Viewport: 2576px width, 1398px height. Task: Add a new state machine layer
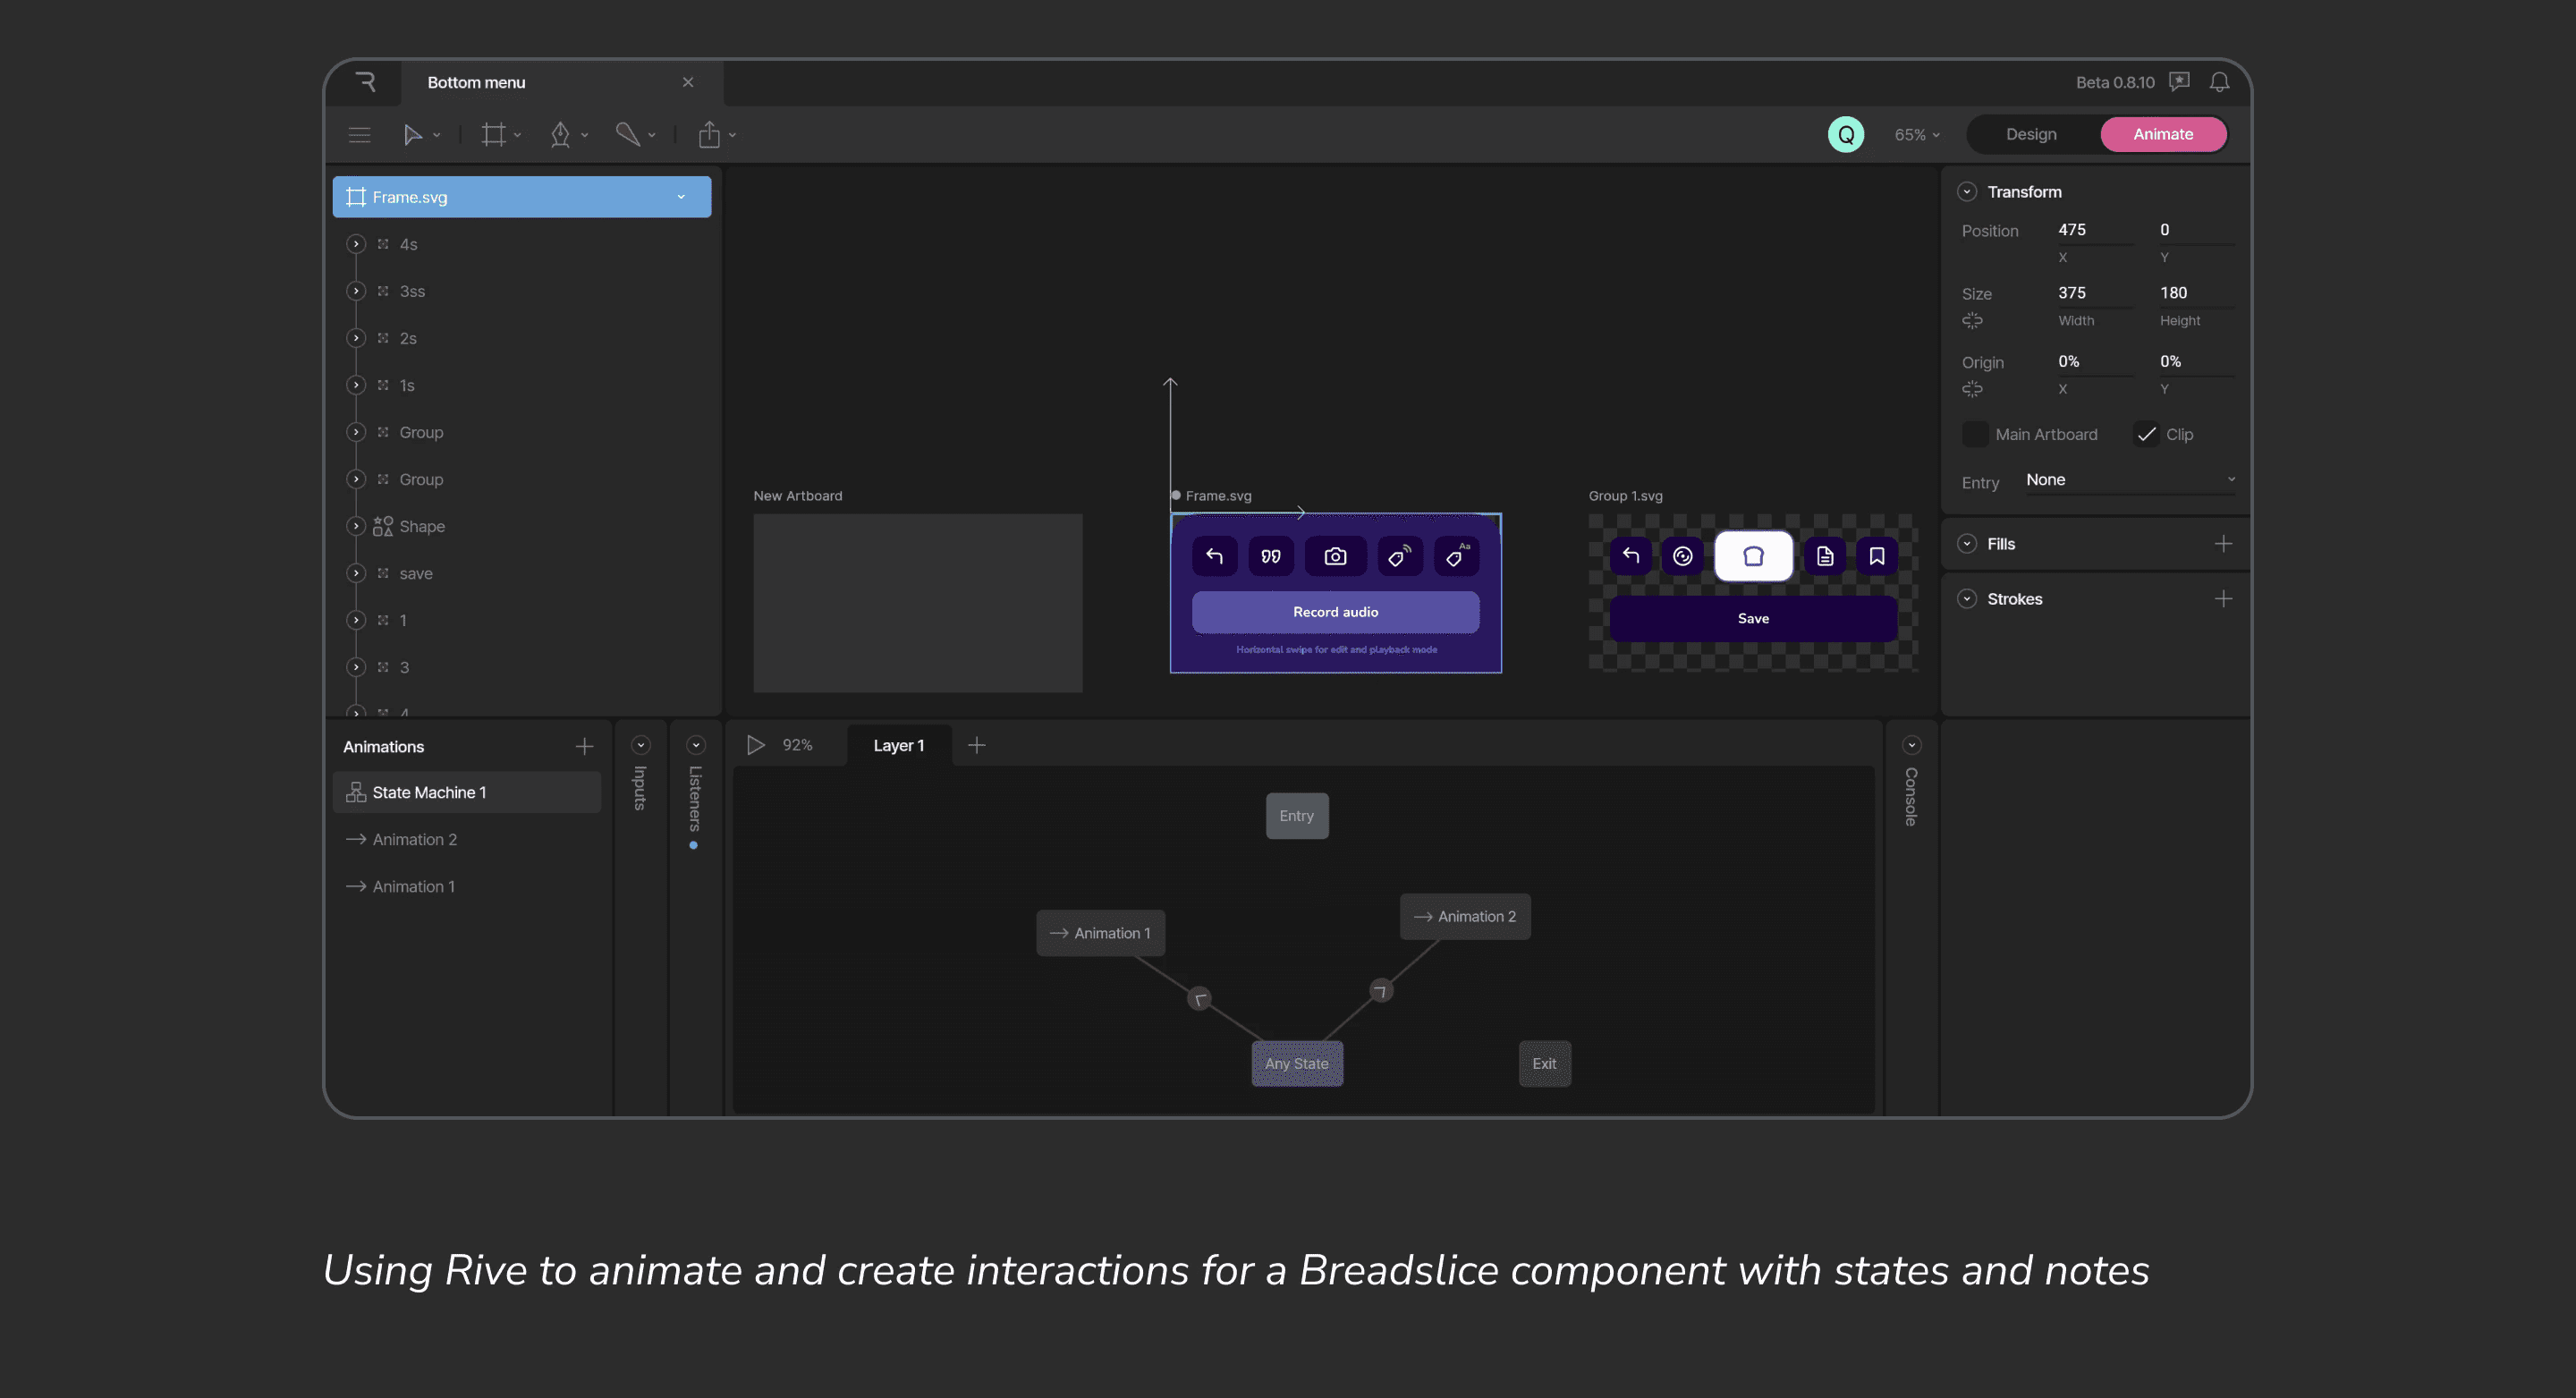[x=977, y=745]
